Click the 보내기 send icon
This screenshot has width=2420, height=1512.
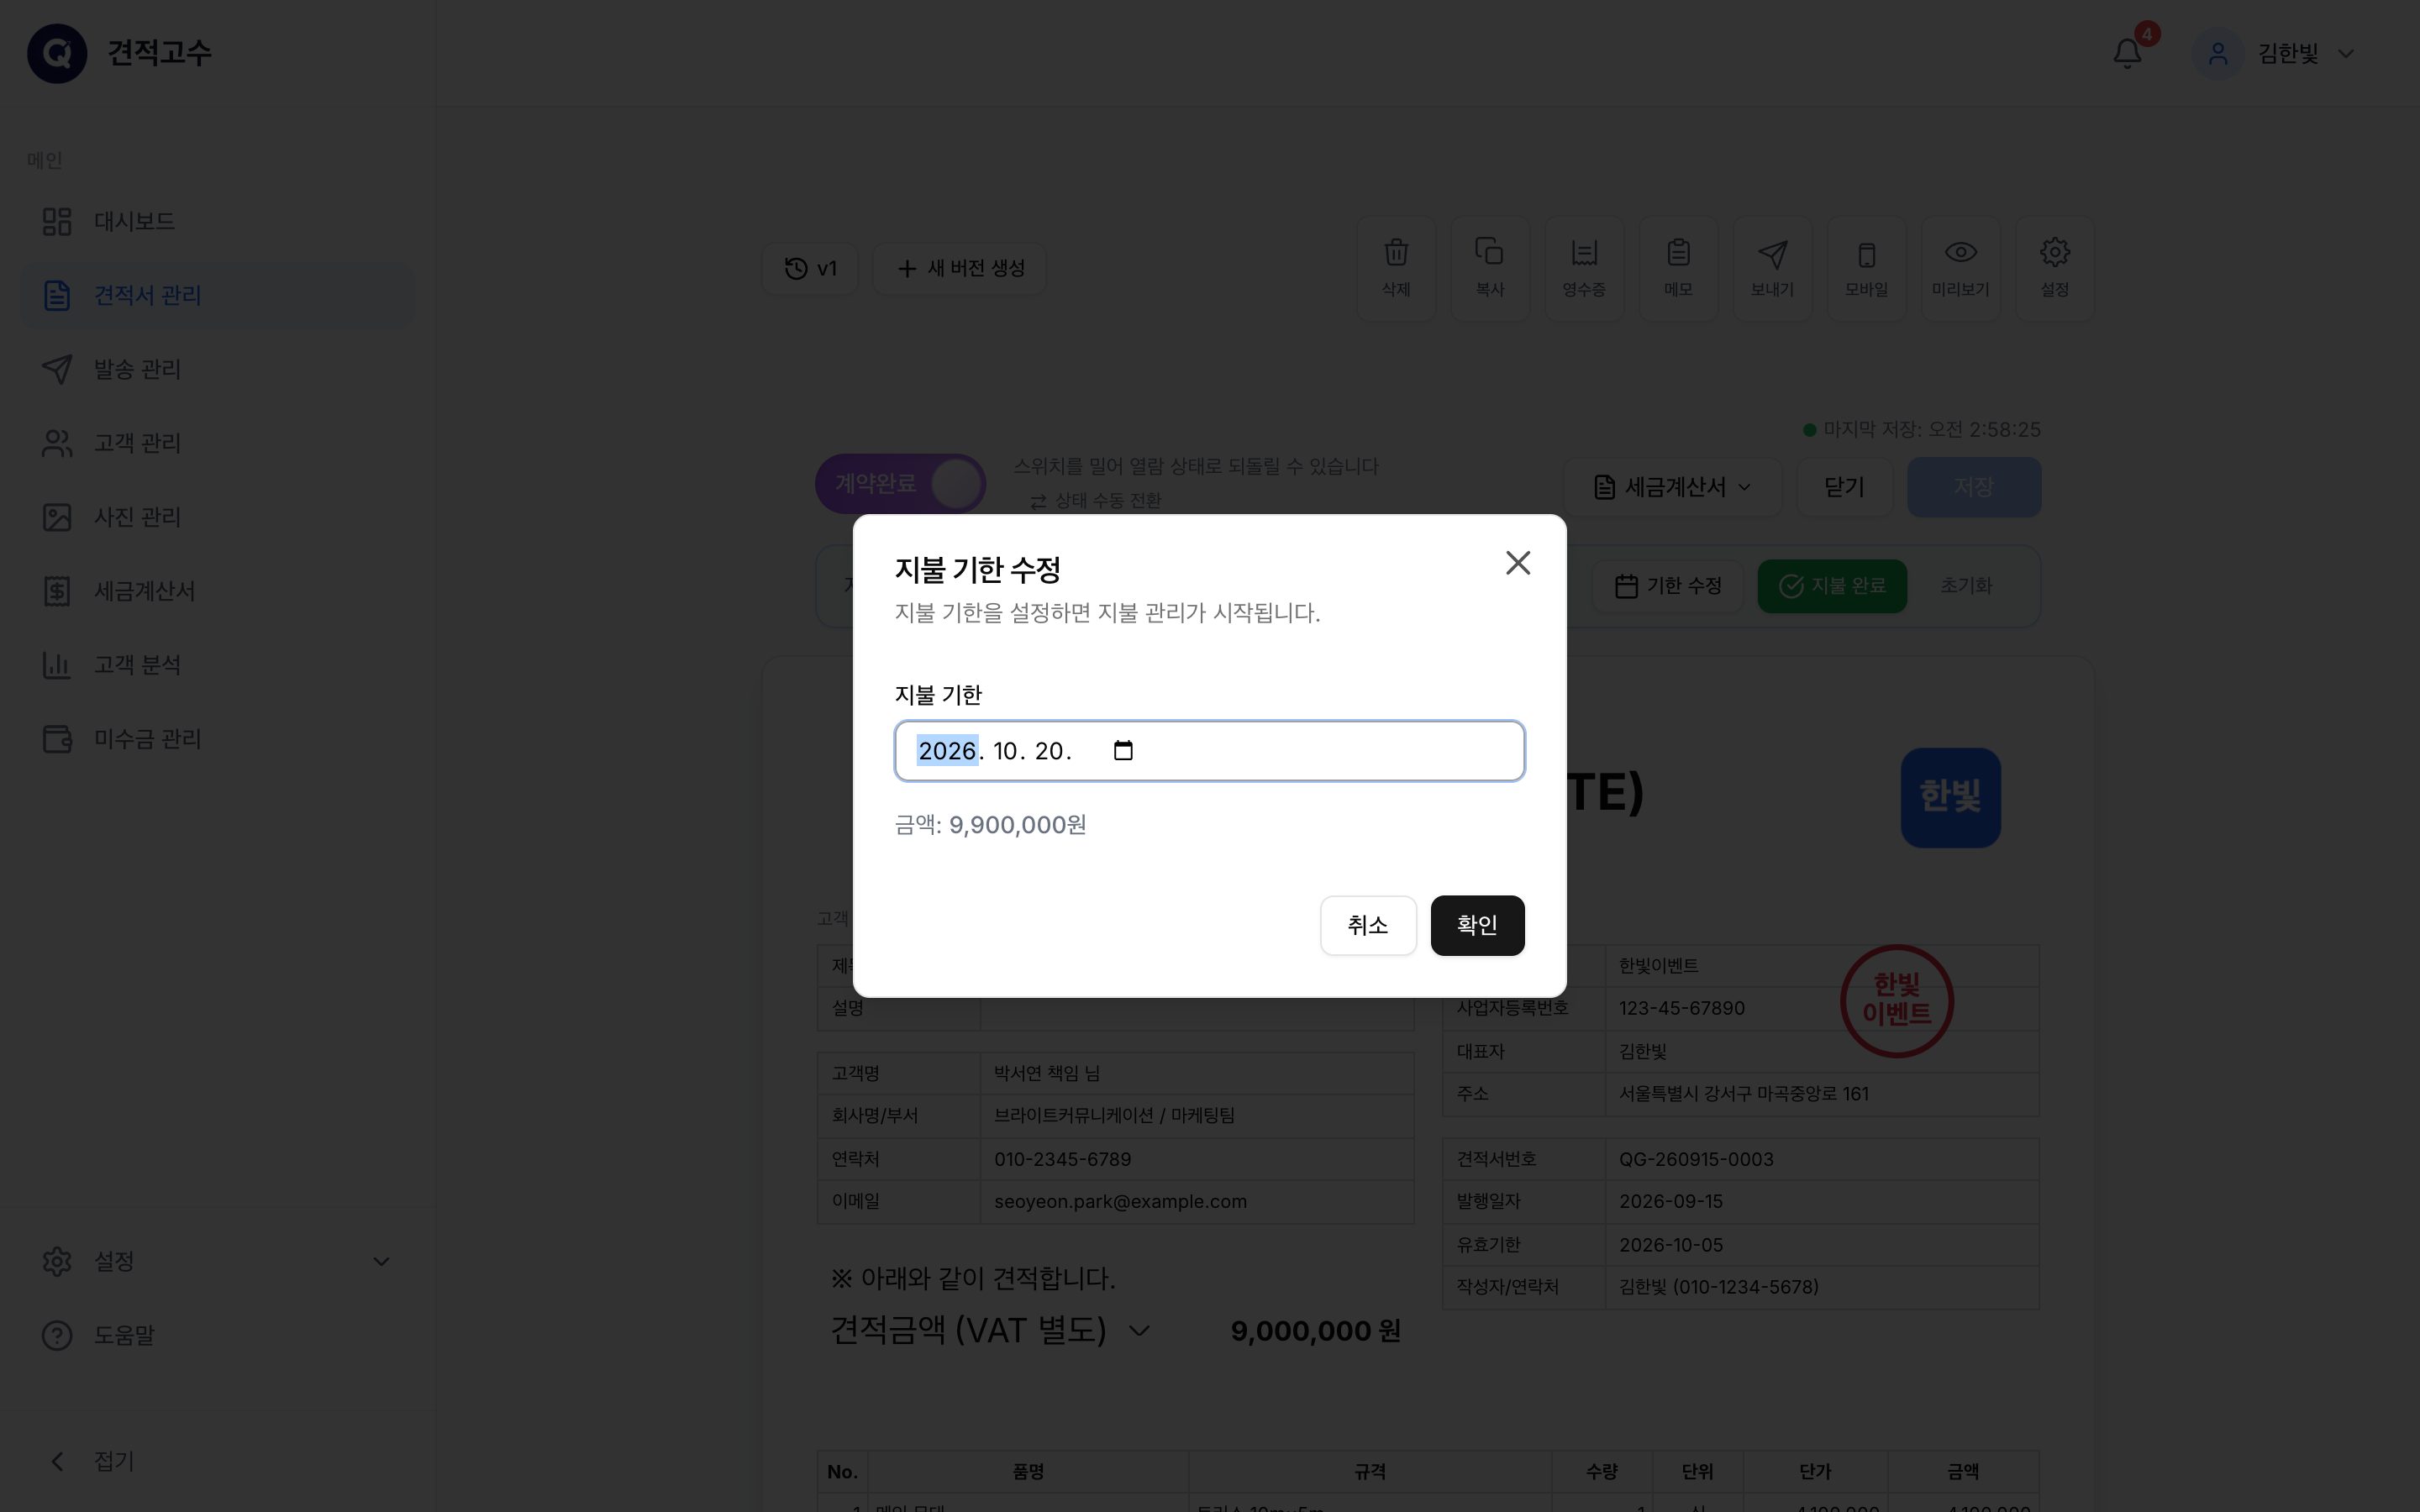[x=1772, y=268]
